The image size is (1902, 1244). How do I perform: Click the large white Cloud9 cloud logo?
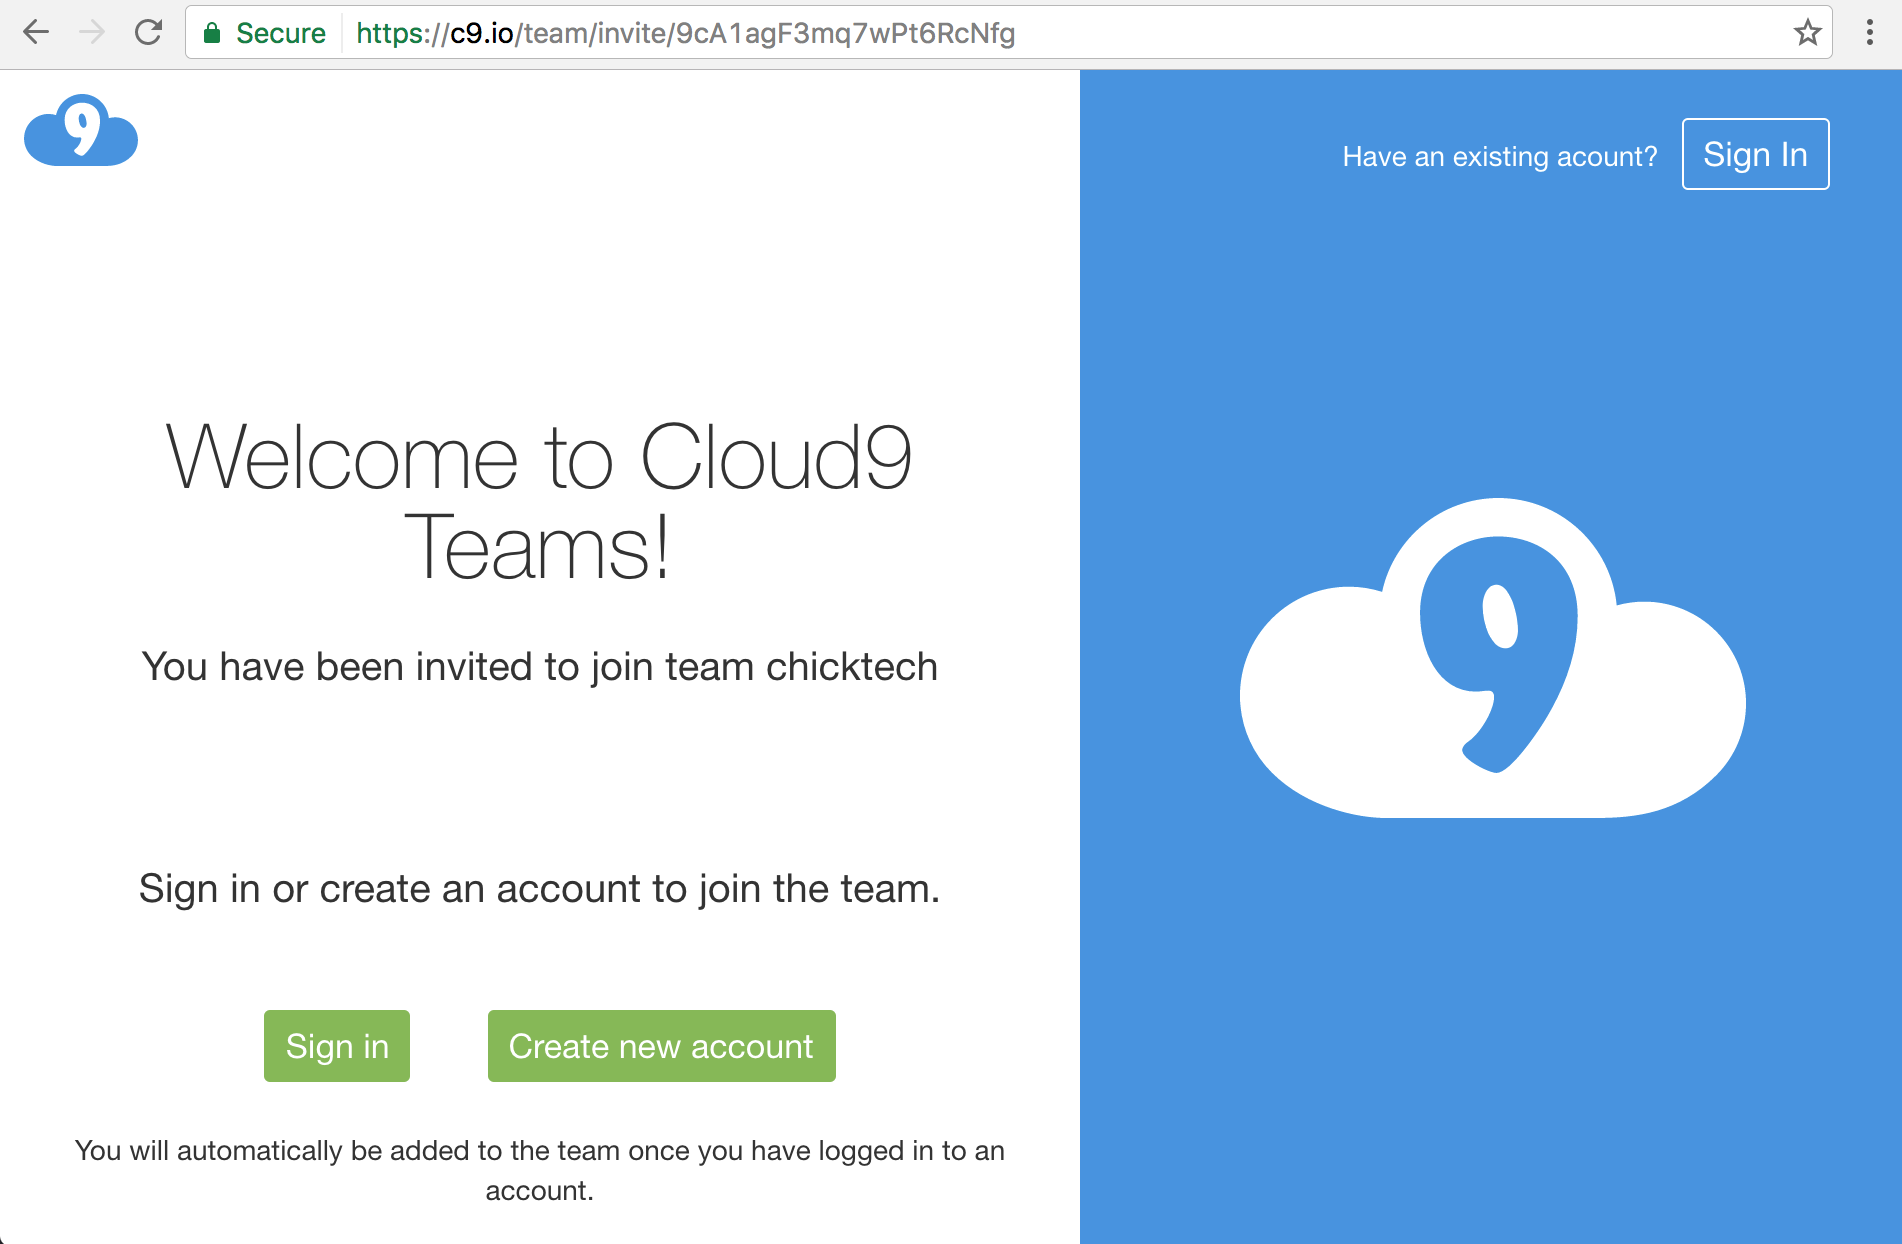coord(1492,658)
